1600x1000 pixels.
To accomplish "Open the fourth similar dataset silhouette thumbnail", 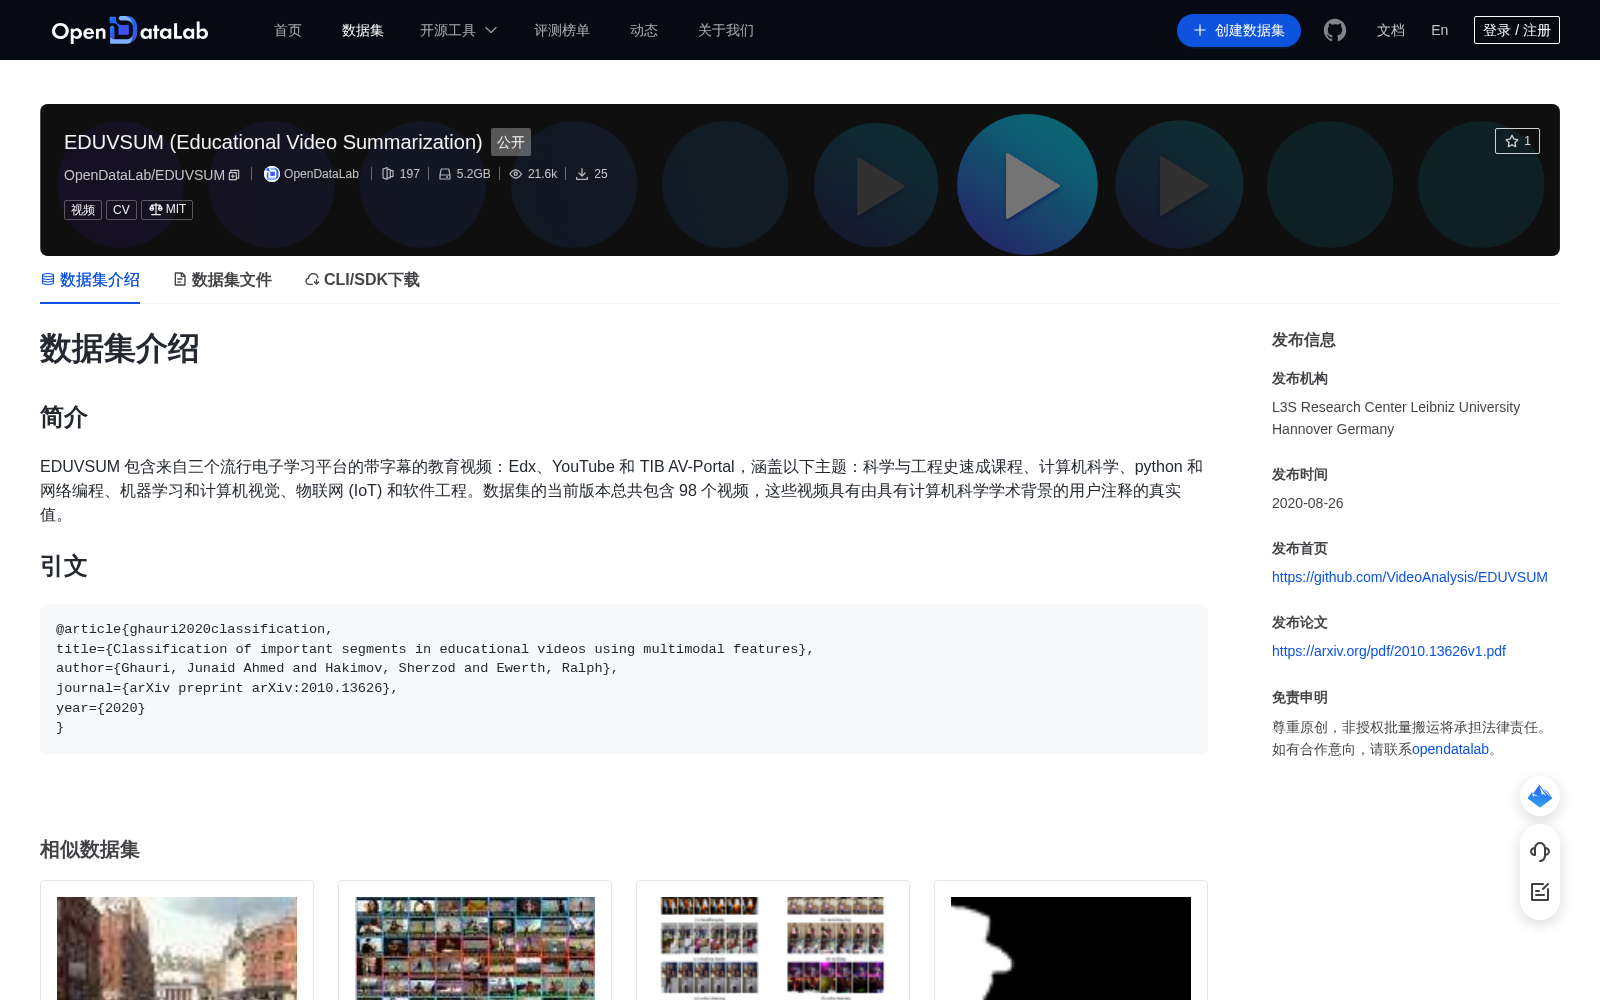I will pos(1071,948).
